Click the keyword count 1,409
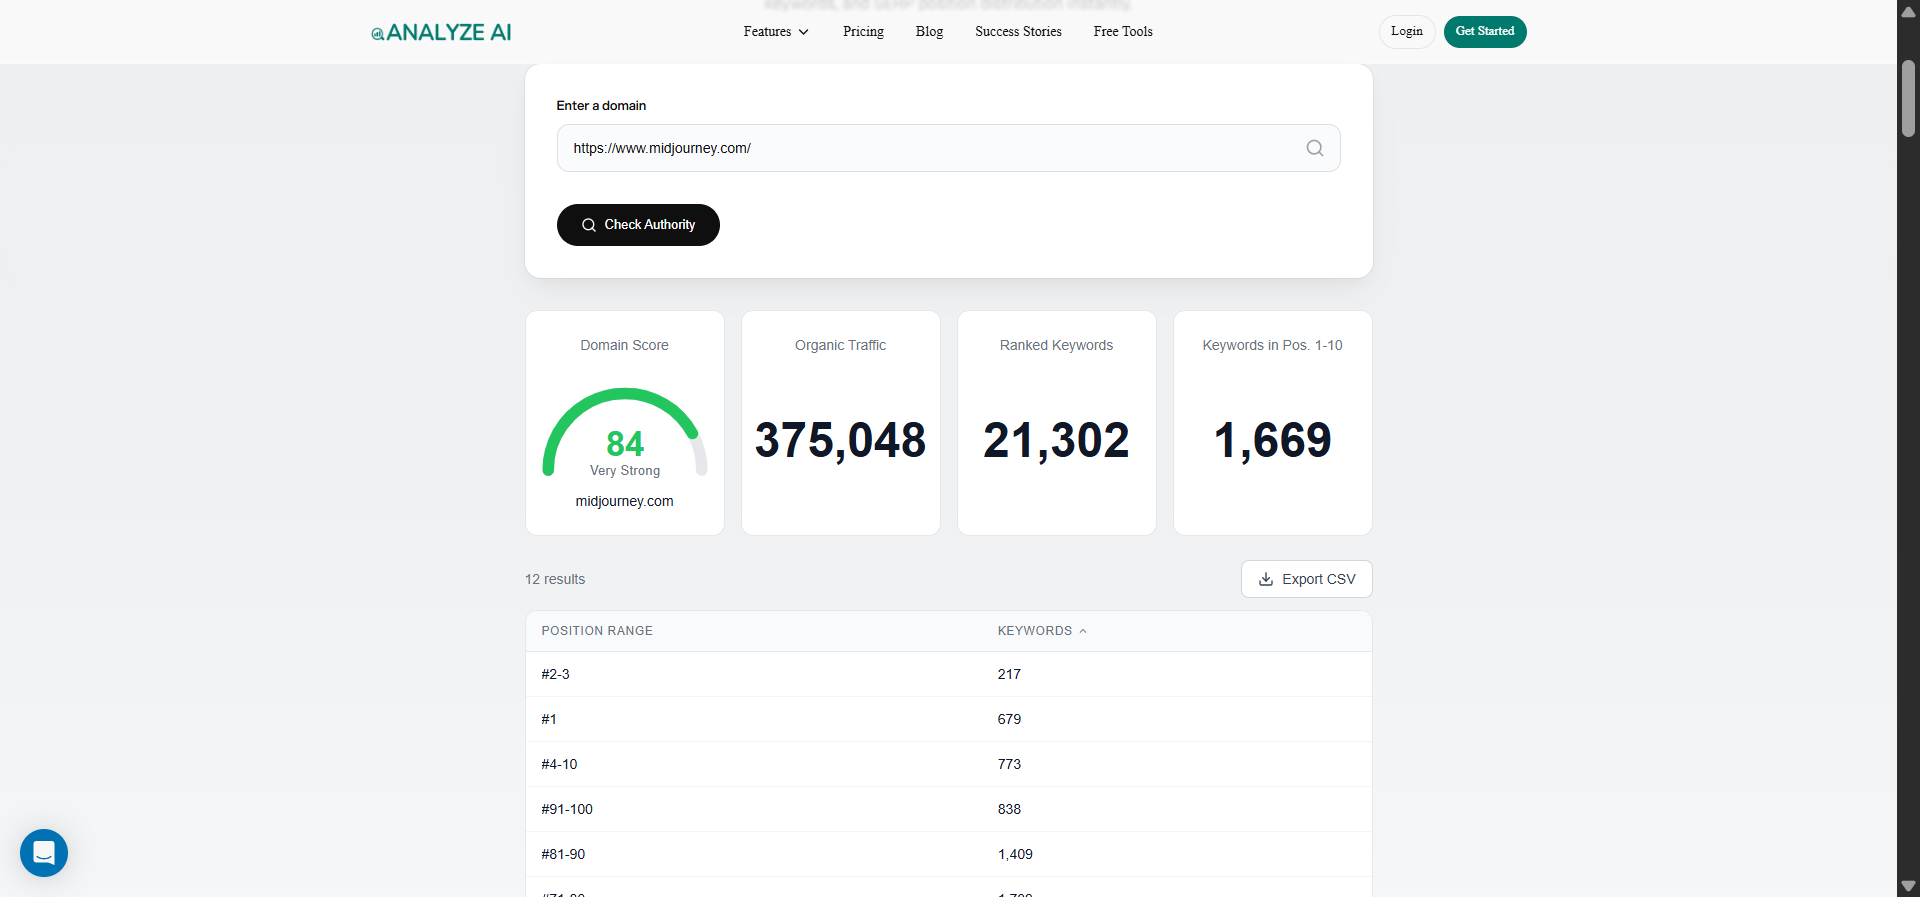This screenshot has height=897, width=1920. click(x=1015, y=854)
